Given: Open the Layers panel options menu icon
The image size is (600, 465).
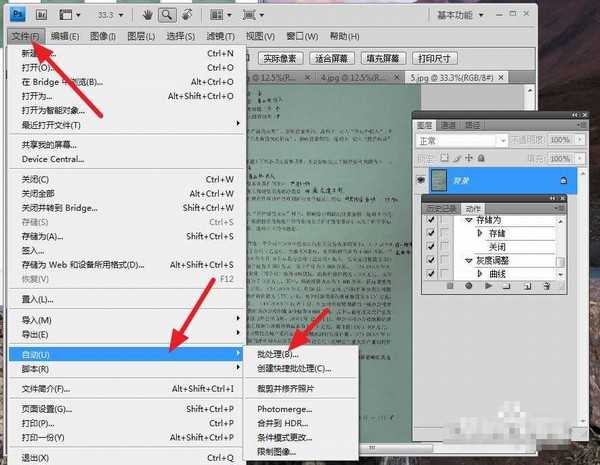Looking at the screenshot, I should coord(582,125).
